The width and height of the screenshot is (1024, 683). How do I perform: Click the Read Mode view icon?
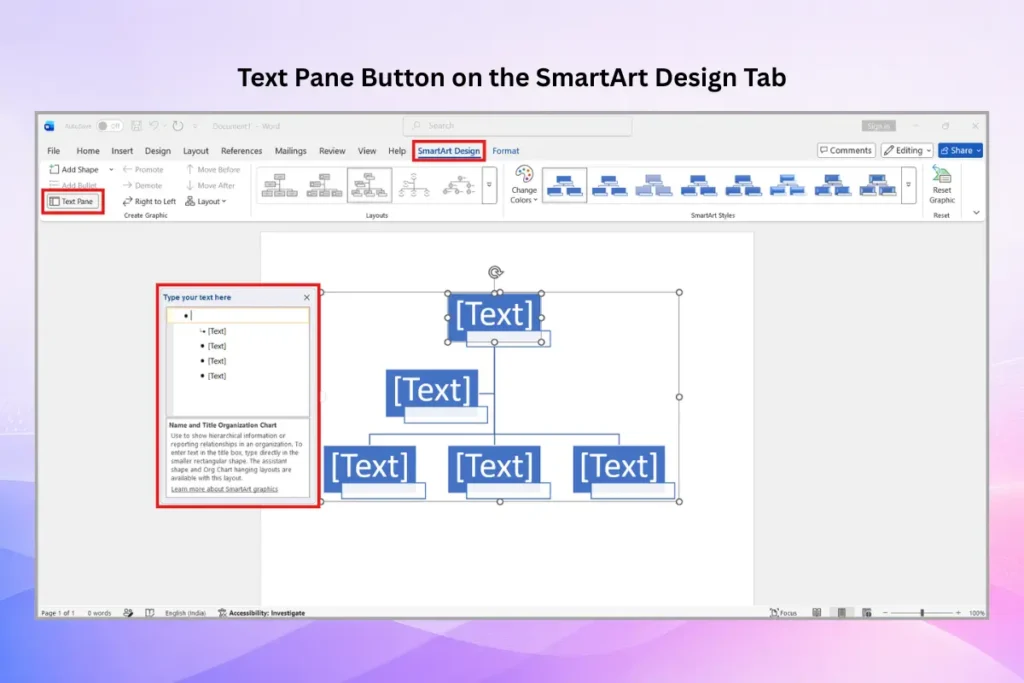click(x=816, y=613)
